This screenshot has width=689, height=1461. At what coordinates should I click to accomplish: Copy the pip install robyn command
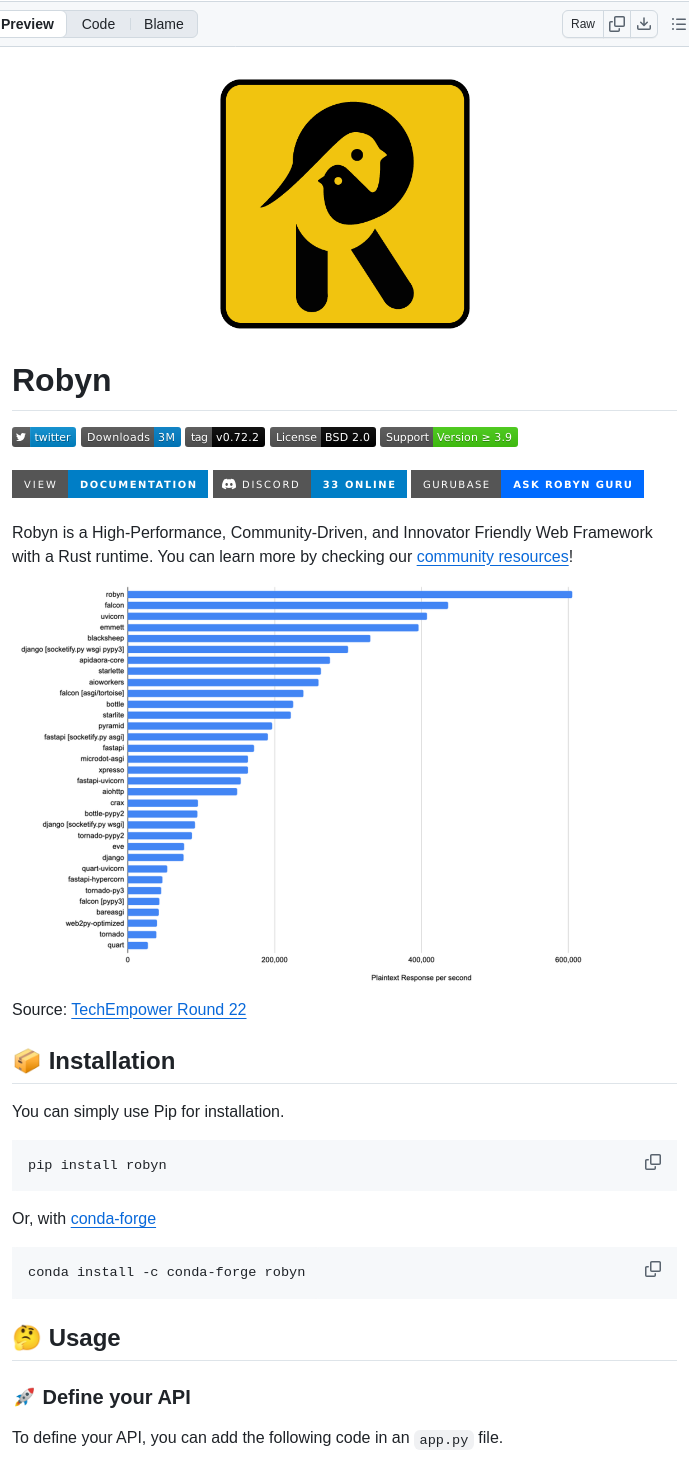point(653,1162)
